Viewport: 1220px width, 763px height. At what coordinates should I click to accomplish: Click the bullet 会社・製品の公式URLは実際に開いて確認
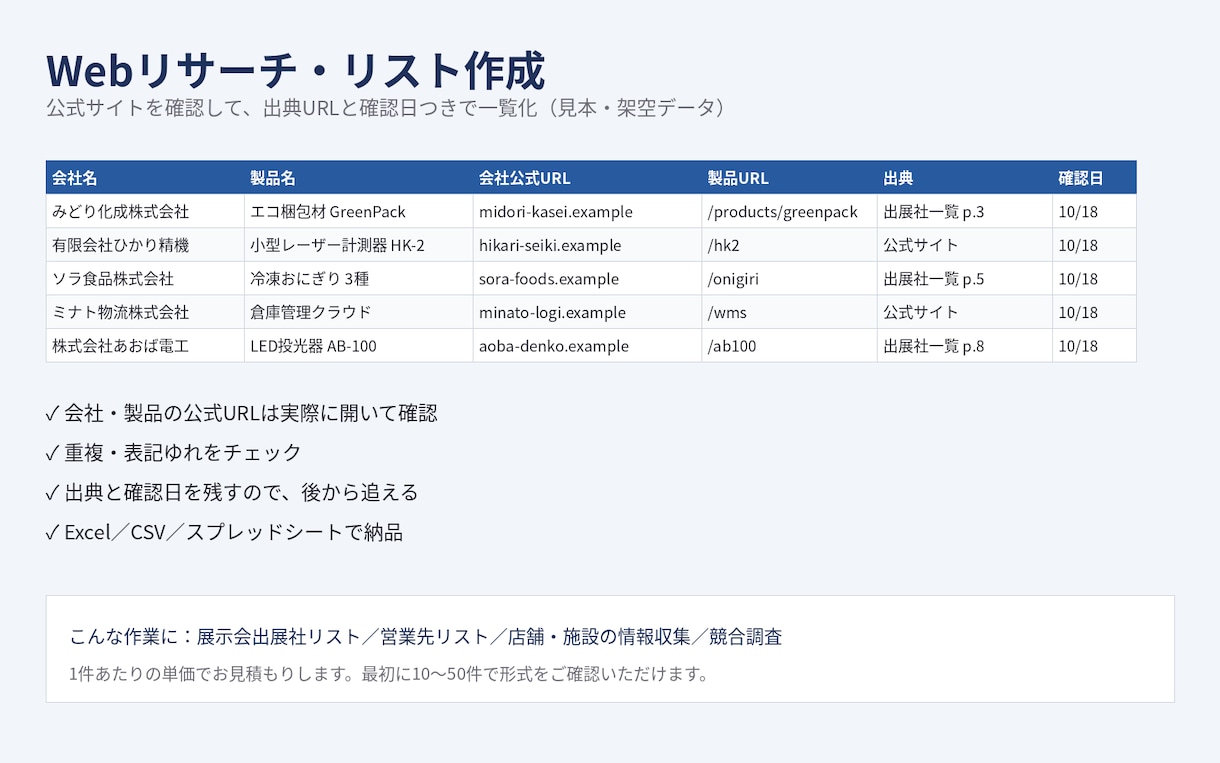(242, 413)
